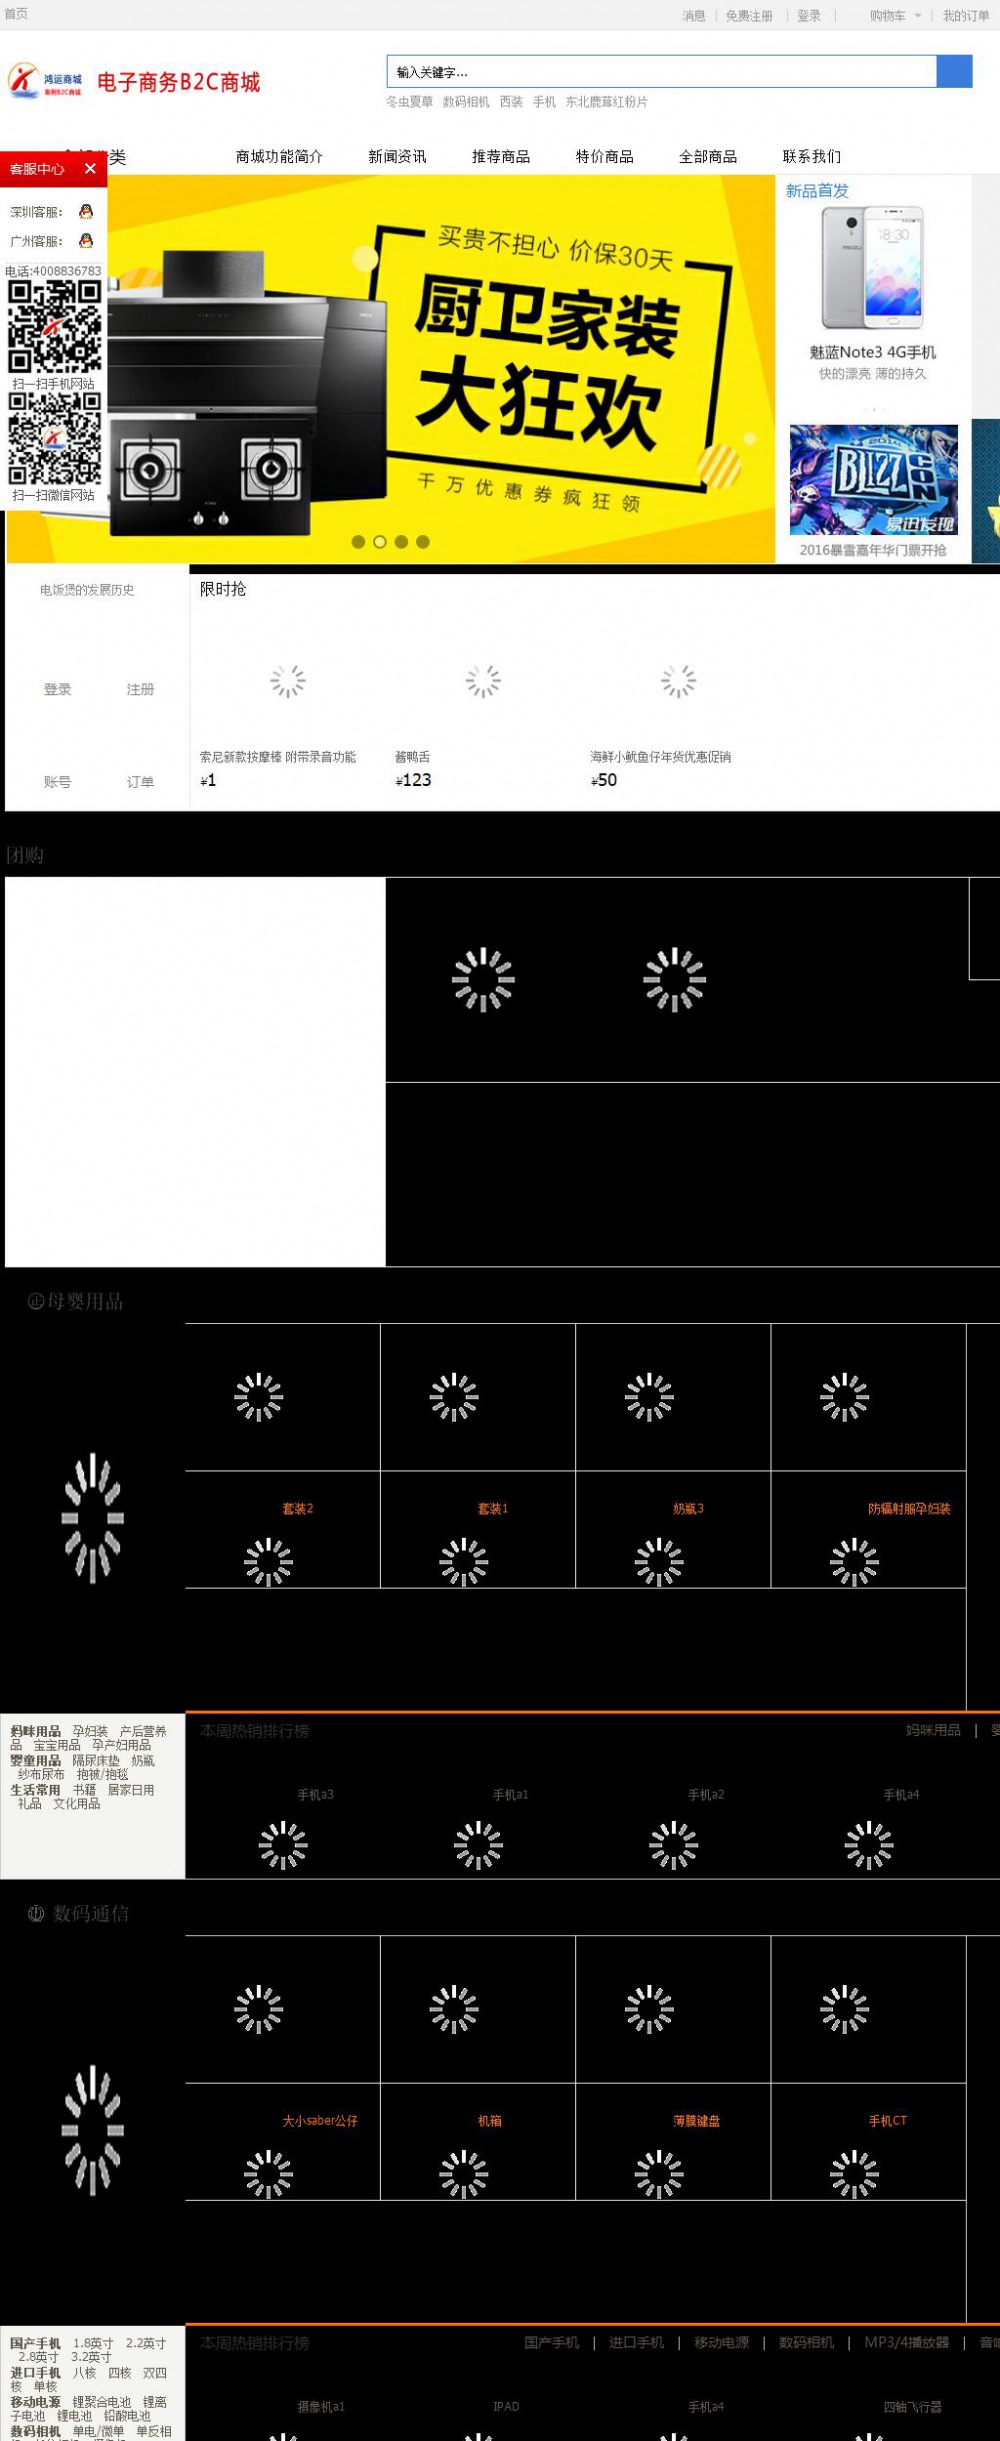Open the 联系我们 menu item
The height and width of the screenshot is (2441, 1000).
coord(812,156)
